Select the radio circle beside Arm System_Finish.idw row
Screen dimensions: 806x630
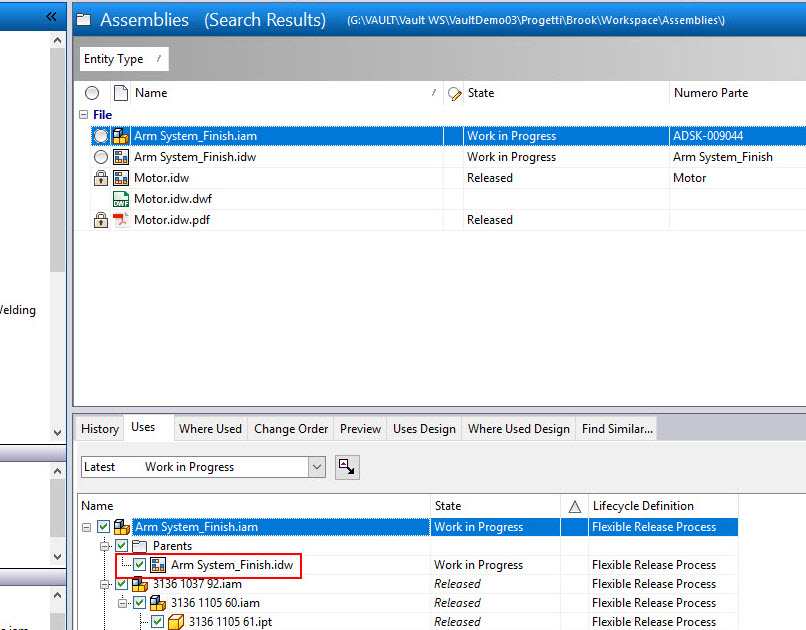pyautogui.click(x=100, y=157)
